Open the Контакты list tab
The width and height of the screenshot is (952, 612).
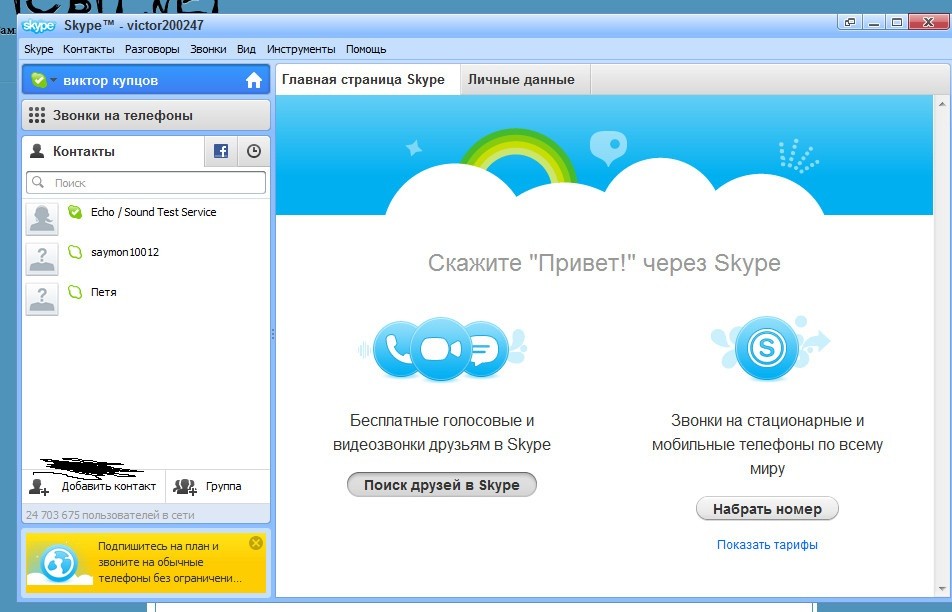(113, 151)
